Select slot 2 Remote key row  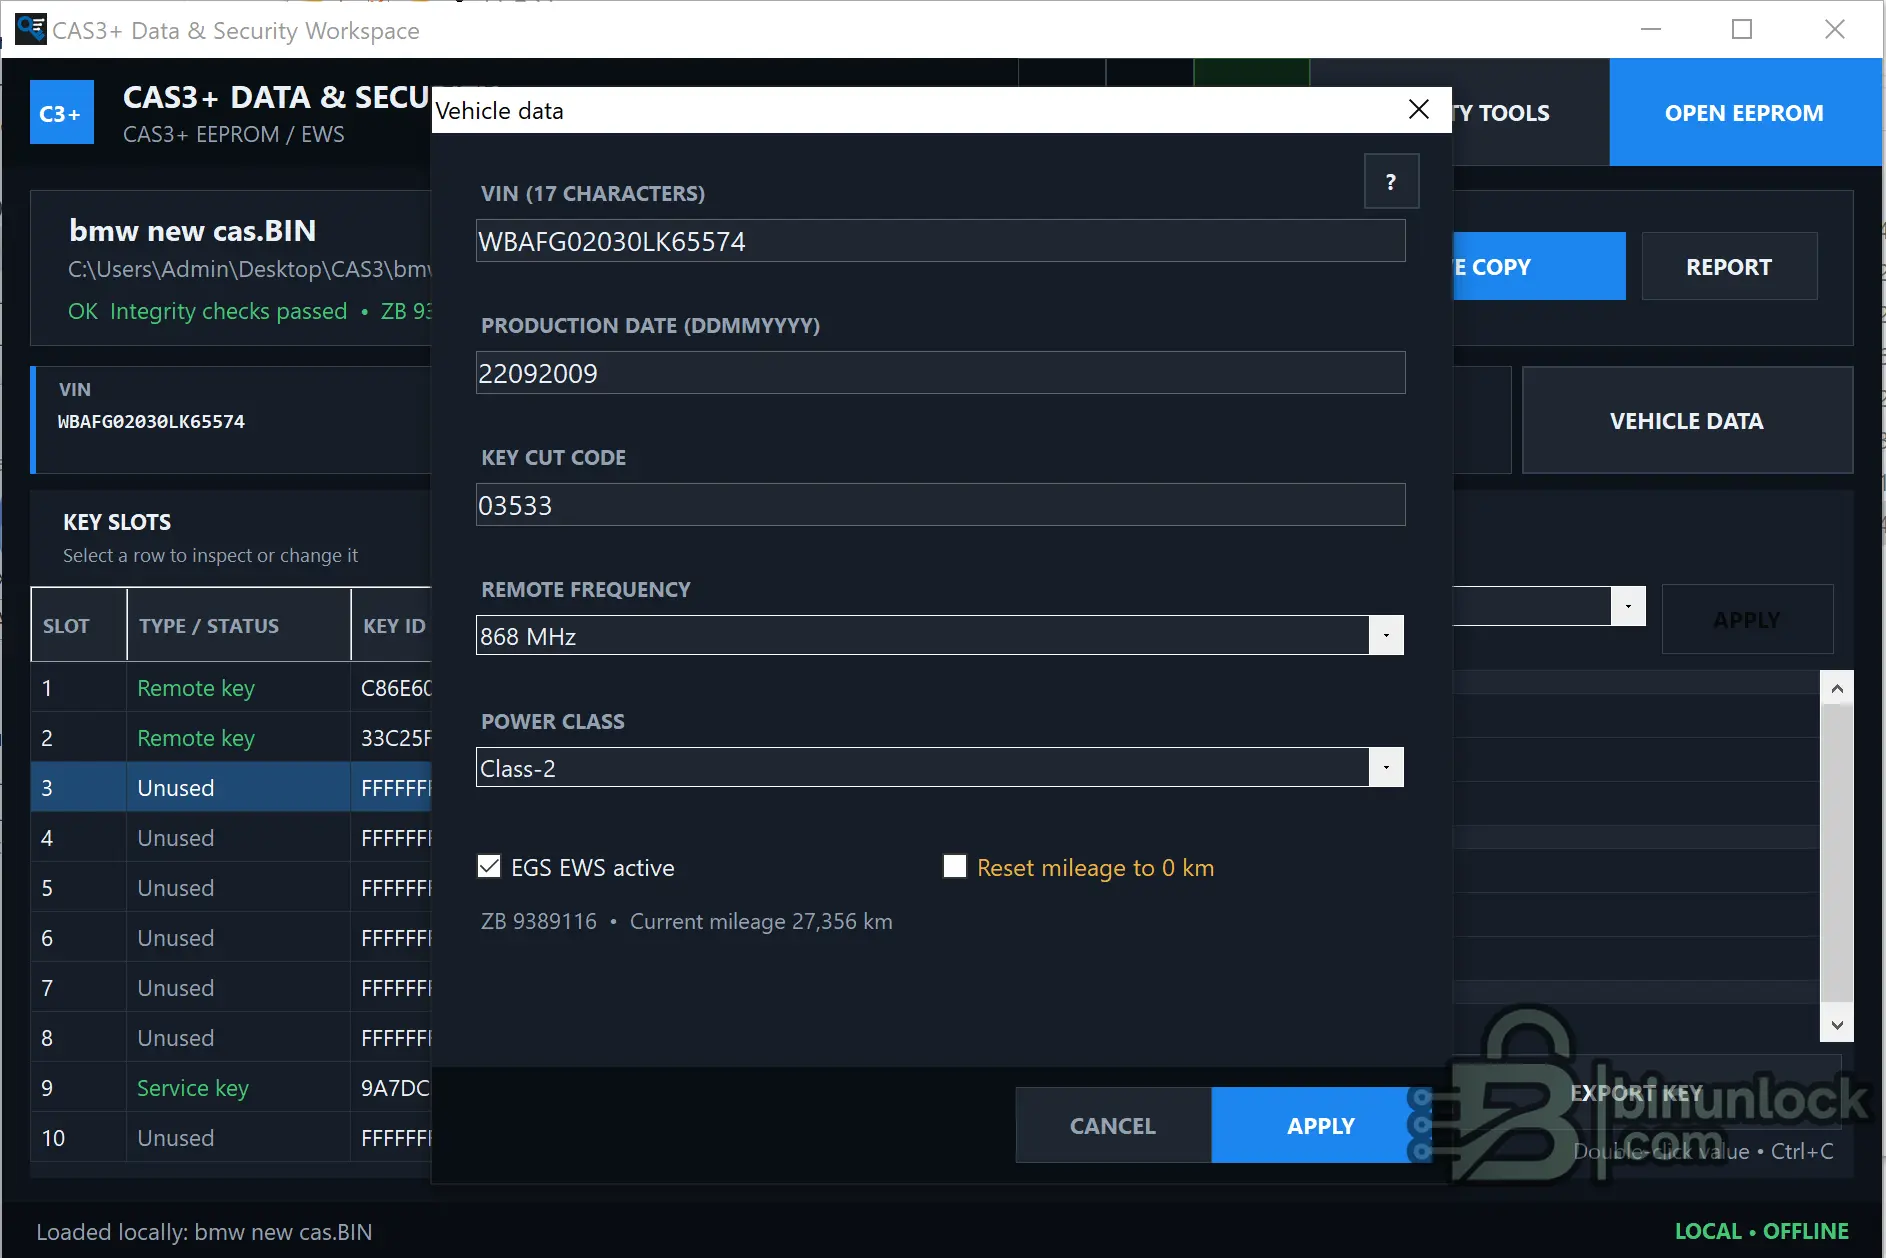click(x=231, y=737)
